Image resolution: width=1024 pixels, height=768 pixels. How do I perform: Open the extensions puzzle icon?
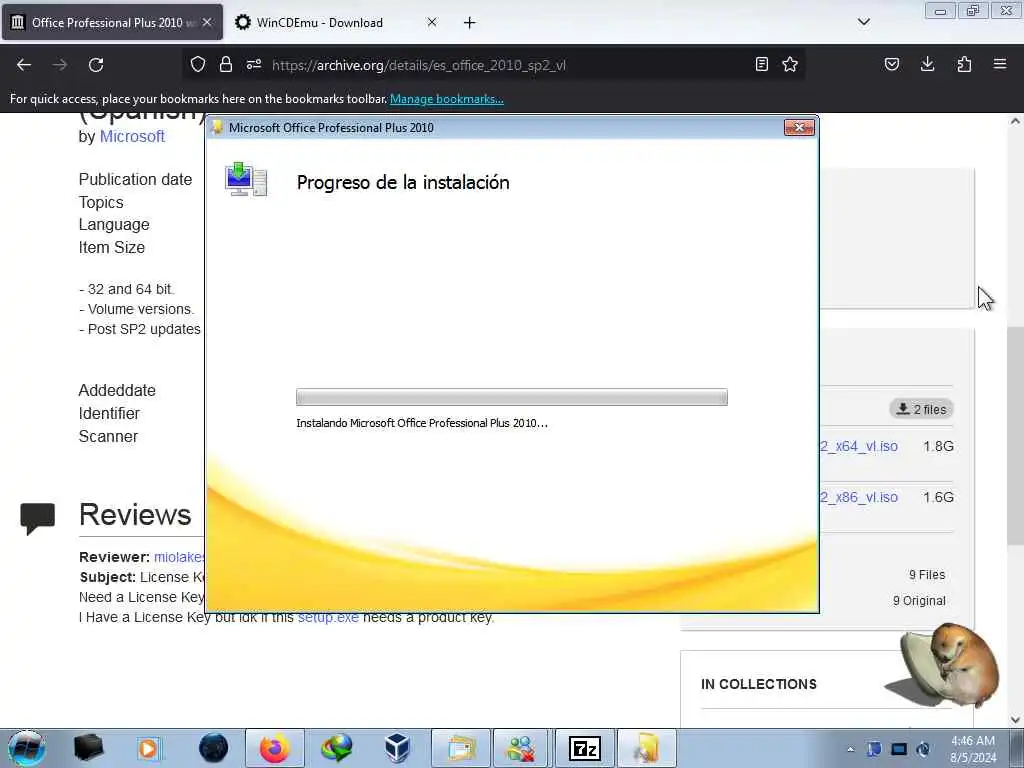pyautogui.click(x=964, y=64)
